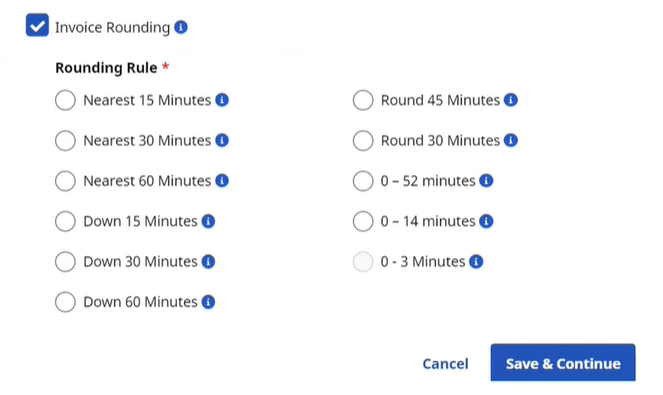Select Nearest 15 Minutes radio button
The height and width of the screenshot is (395, 663).
click(65, 100)
